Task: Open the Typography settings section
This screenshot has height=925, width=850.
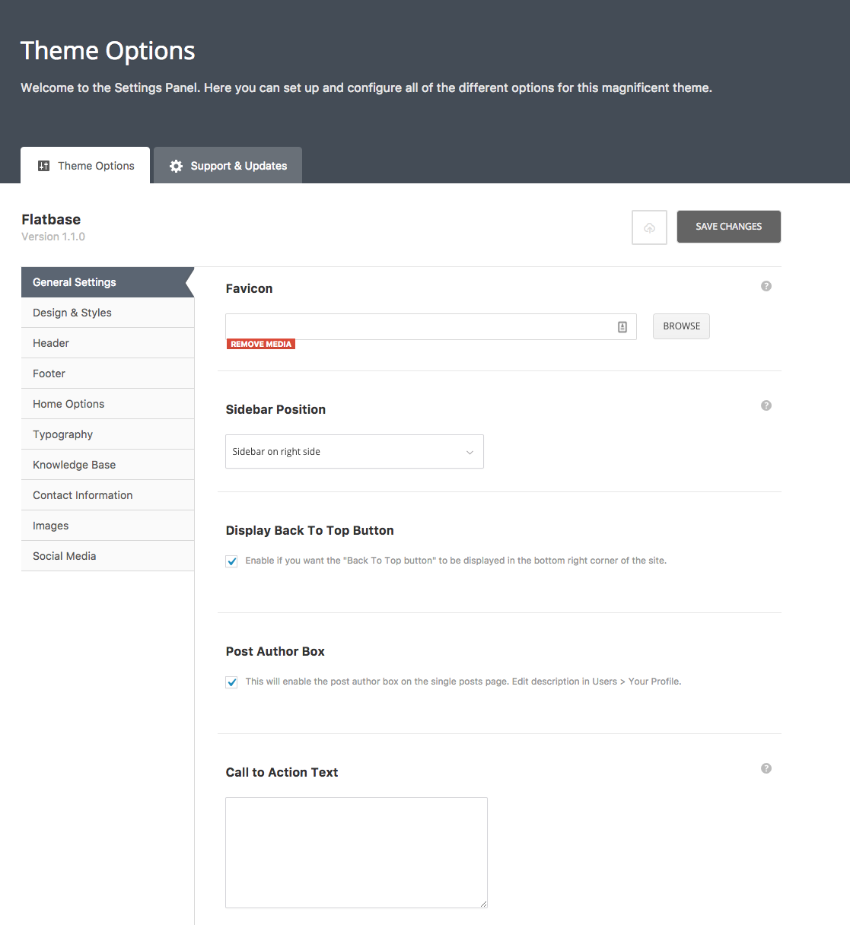Action: click(63, 435)
